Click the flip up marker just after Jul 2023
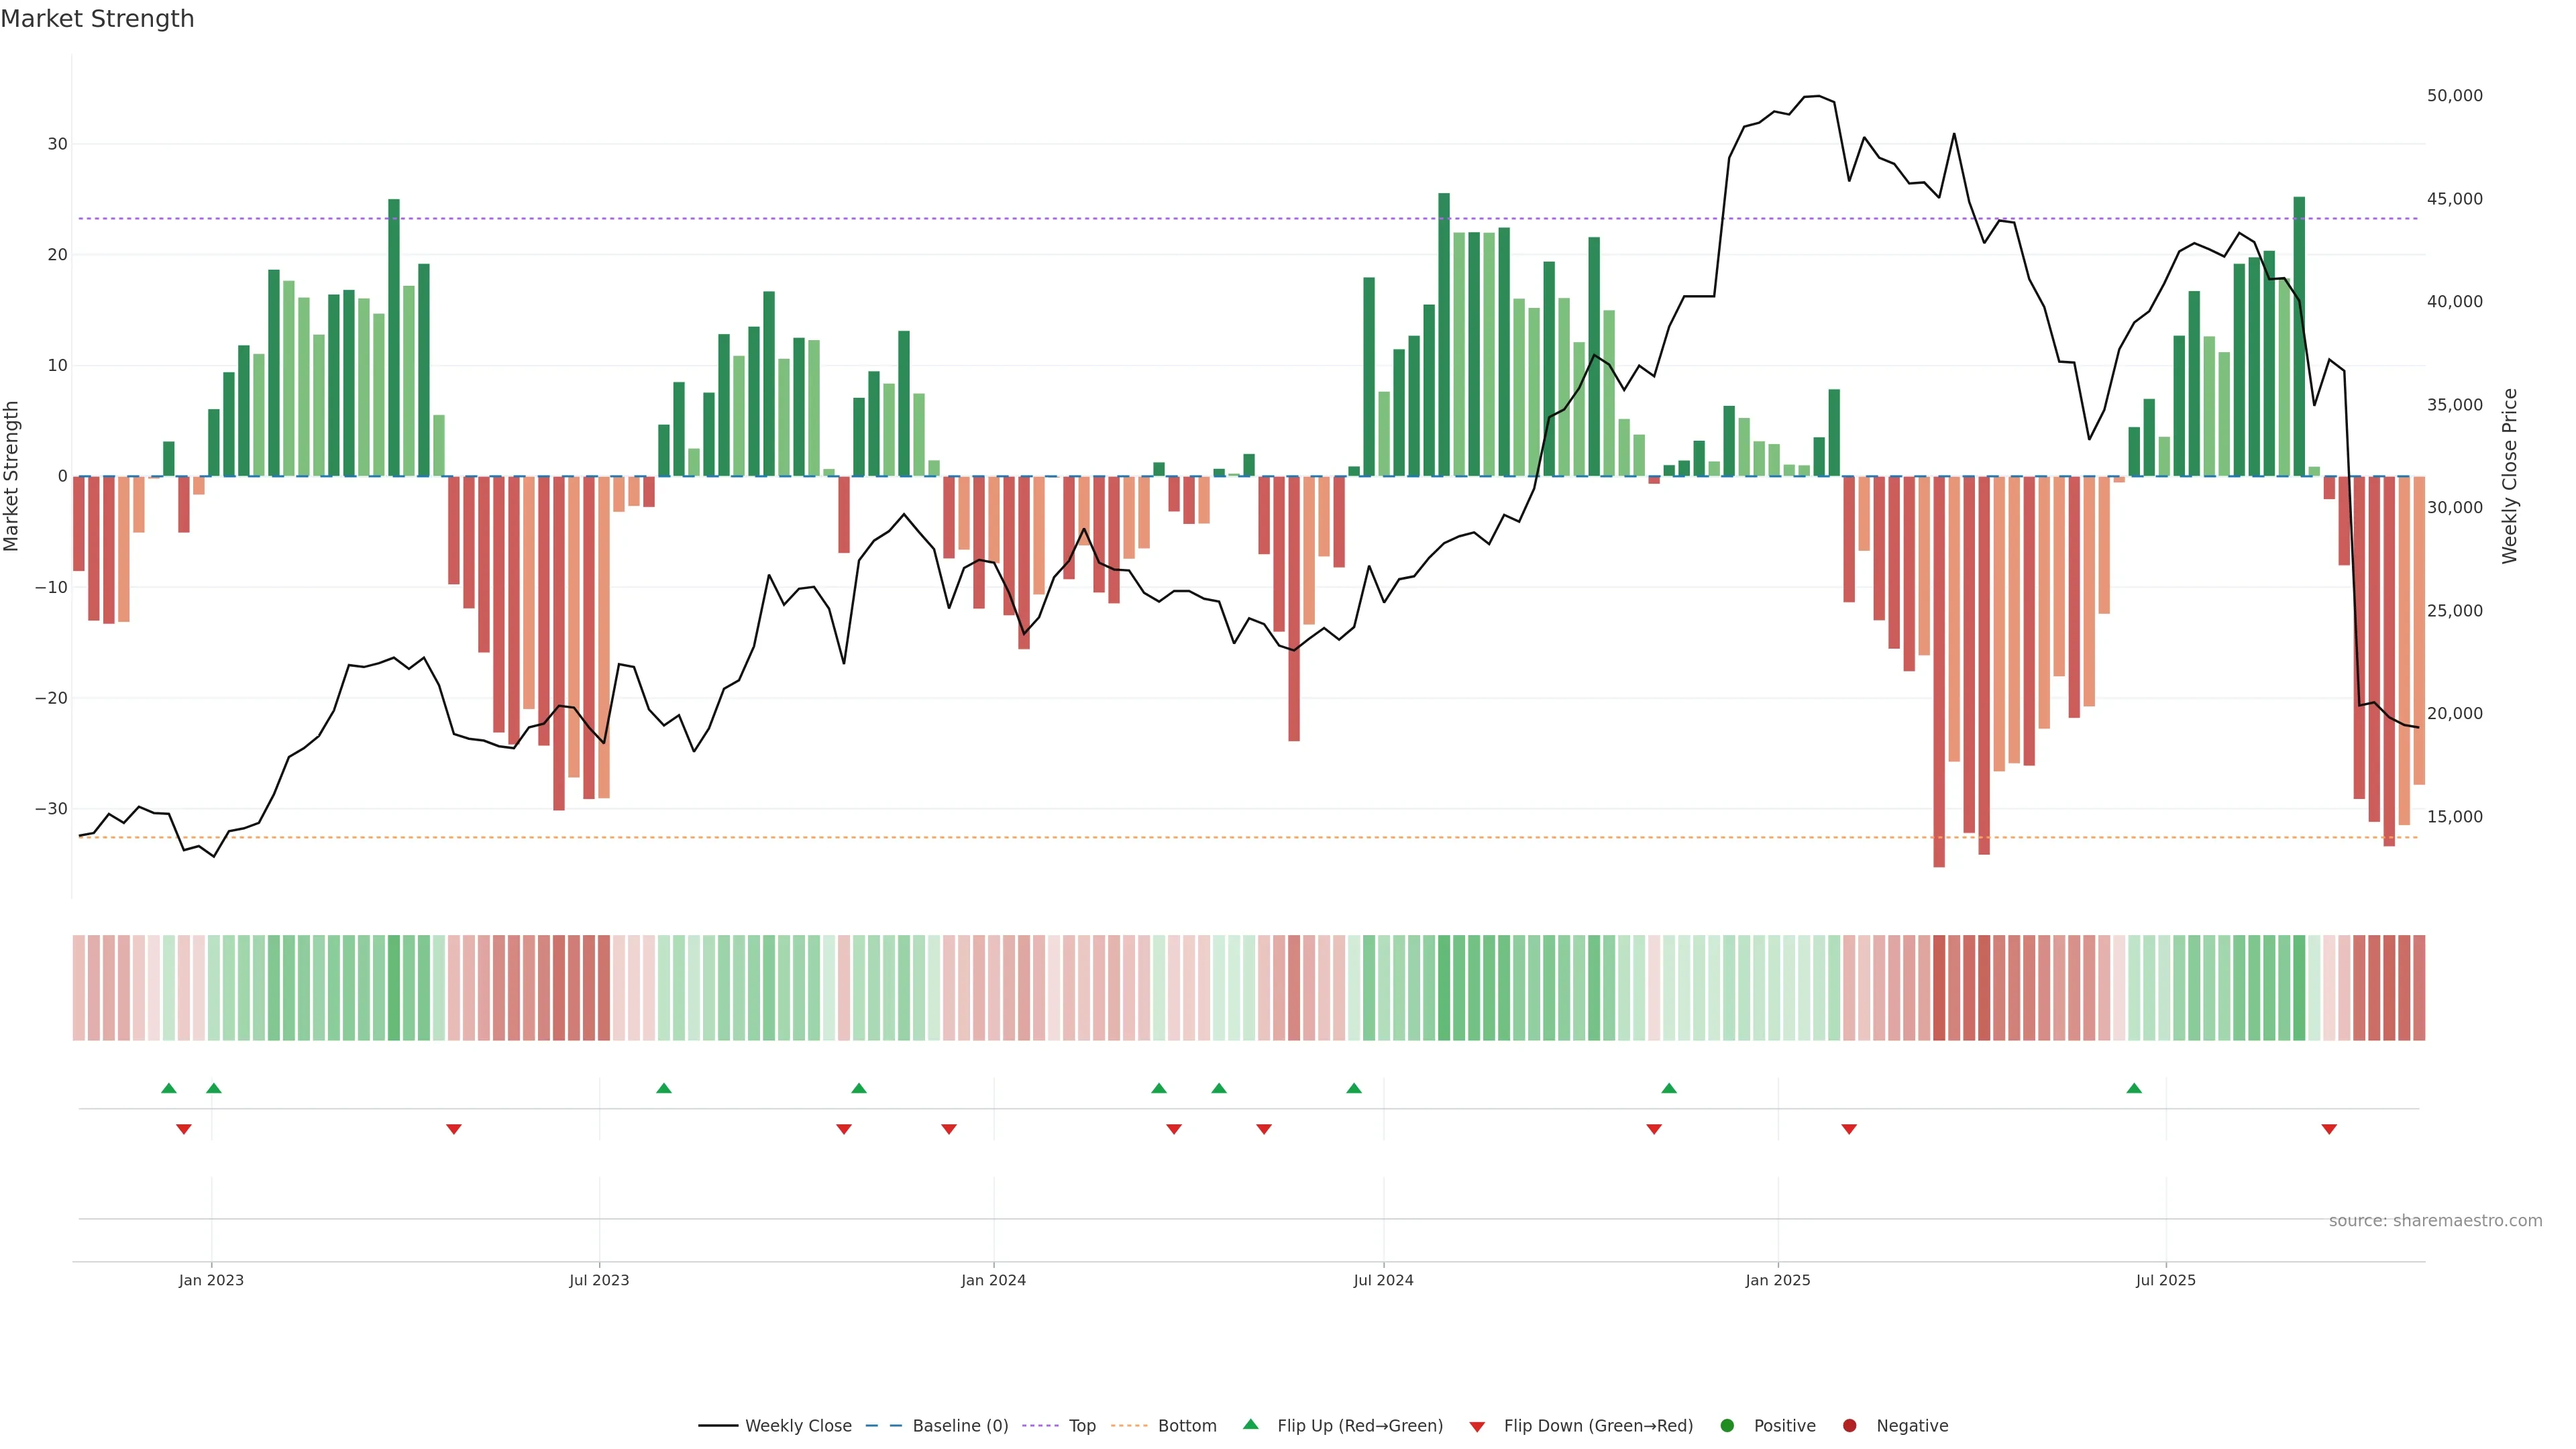Screen dimensions: 2576x1449 point(664,1088)
